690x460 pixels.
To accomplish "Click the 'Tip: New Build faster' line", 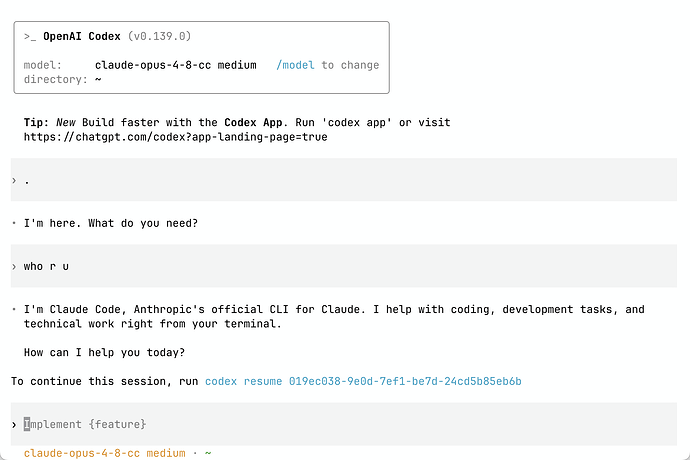I will point(237,122).
